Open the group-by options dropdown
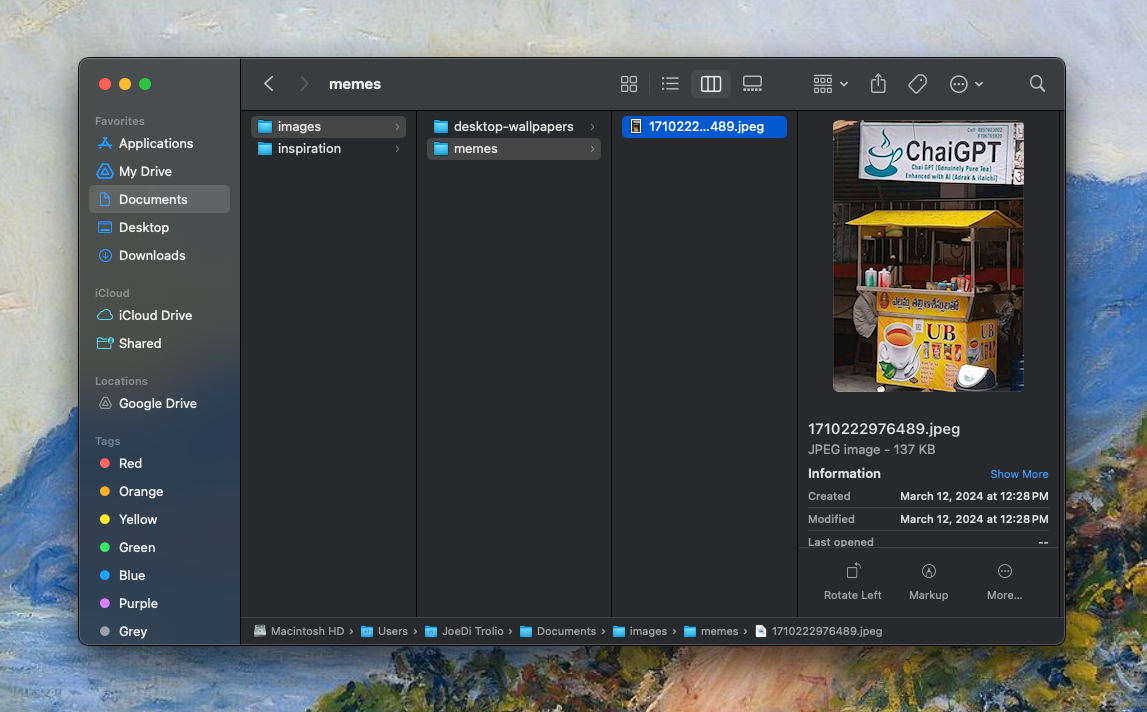 830,84
